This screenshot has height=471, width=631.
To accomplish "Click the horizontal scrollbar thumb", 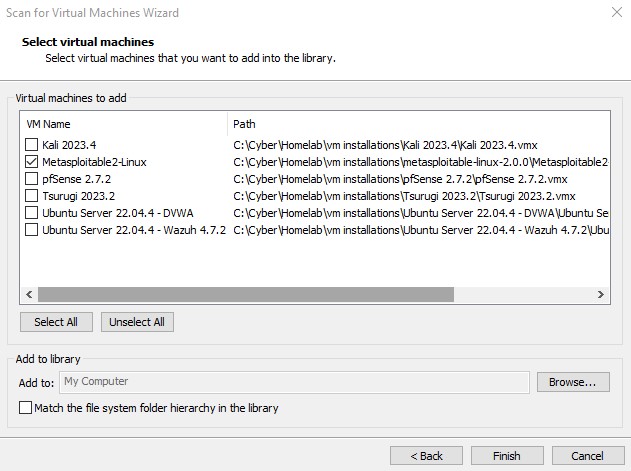I will (245, 295).
